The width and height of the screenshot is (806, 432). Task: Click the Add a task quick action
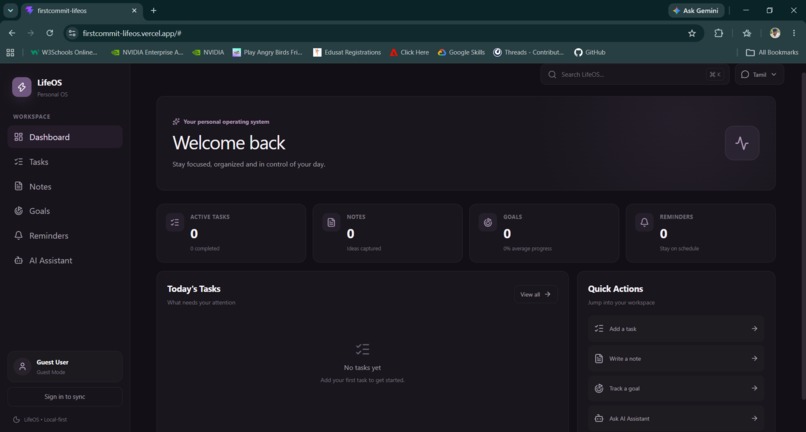(676, 329)
